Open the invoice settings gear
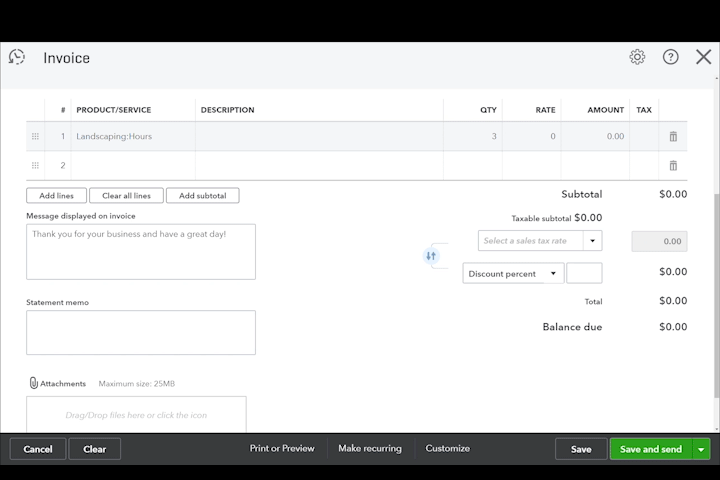 (637, 57)
